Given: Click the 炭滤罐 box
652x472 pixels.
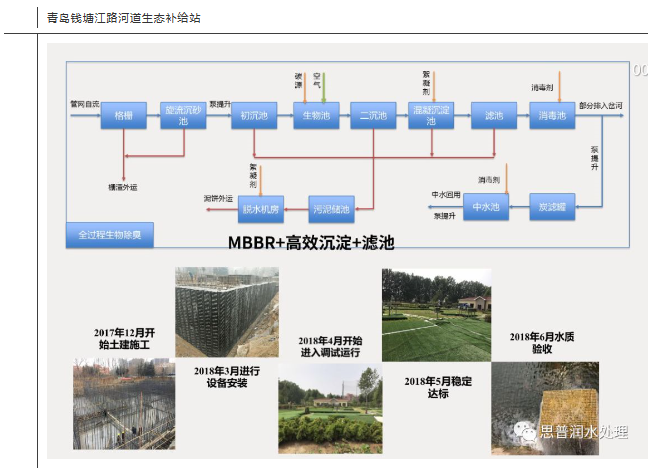Looking at the screenshot, I should tap(553, 207).
